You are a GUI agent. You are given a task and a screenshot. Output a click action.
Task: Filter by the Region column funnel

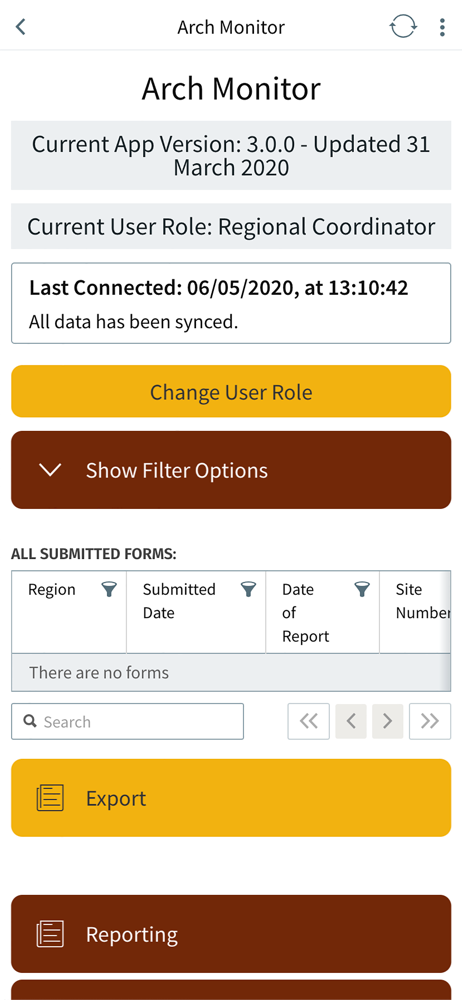click(109, 590)
